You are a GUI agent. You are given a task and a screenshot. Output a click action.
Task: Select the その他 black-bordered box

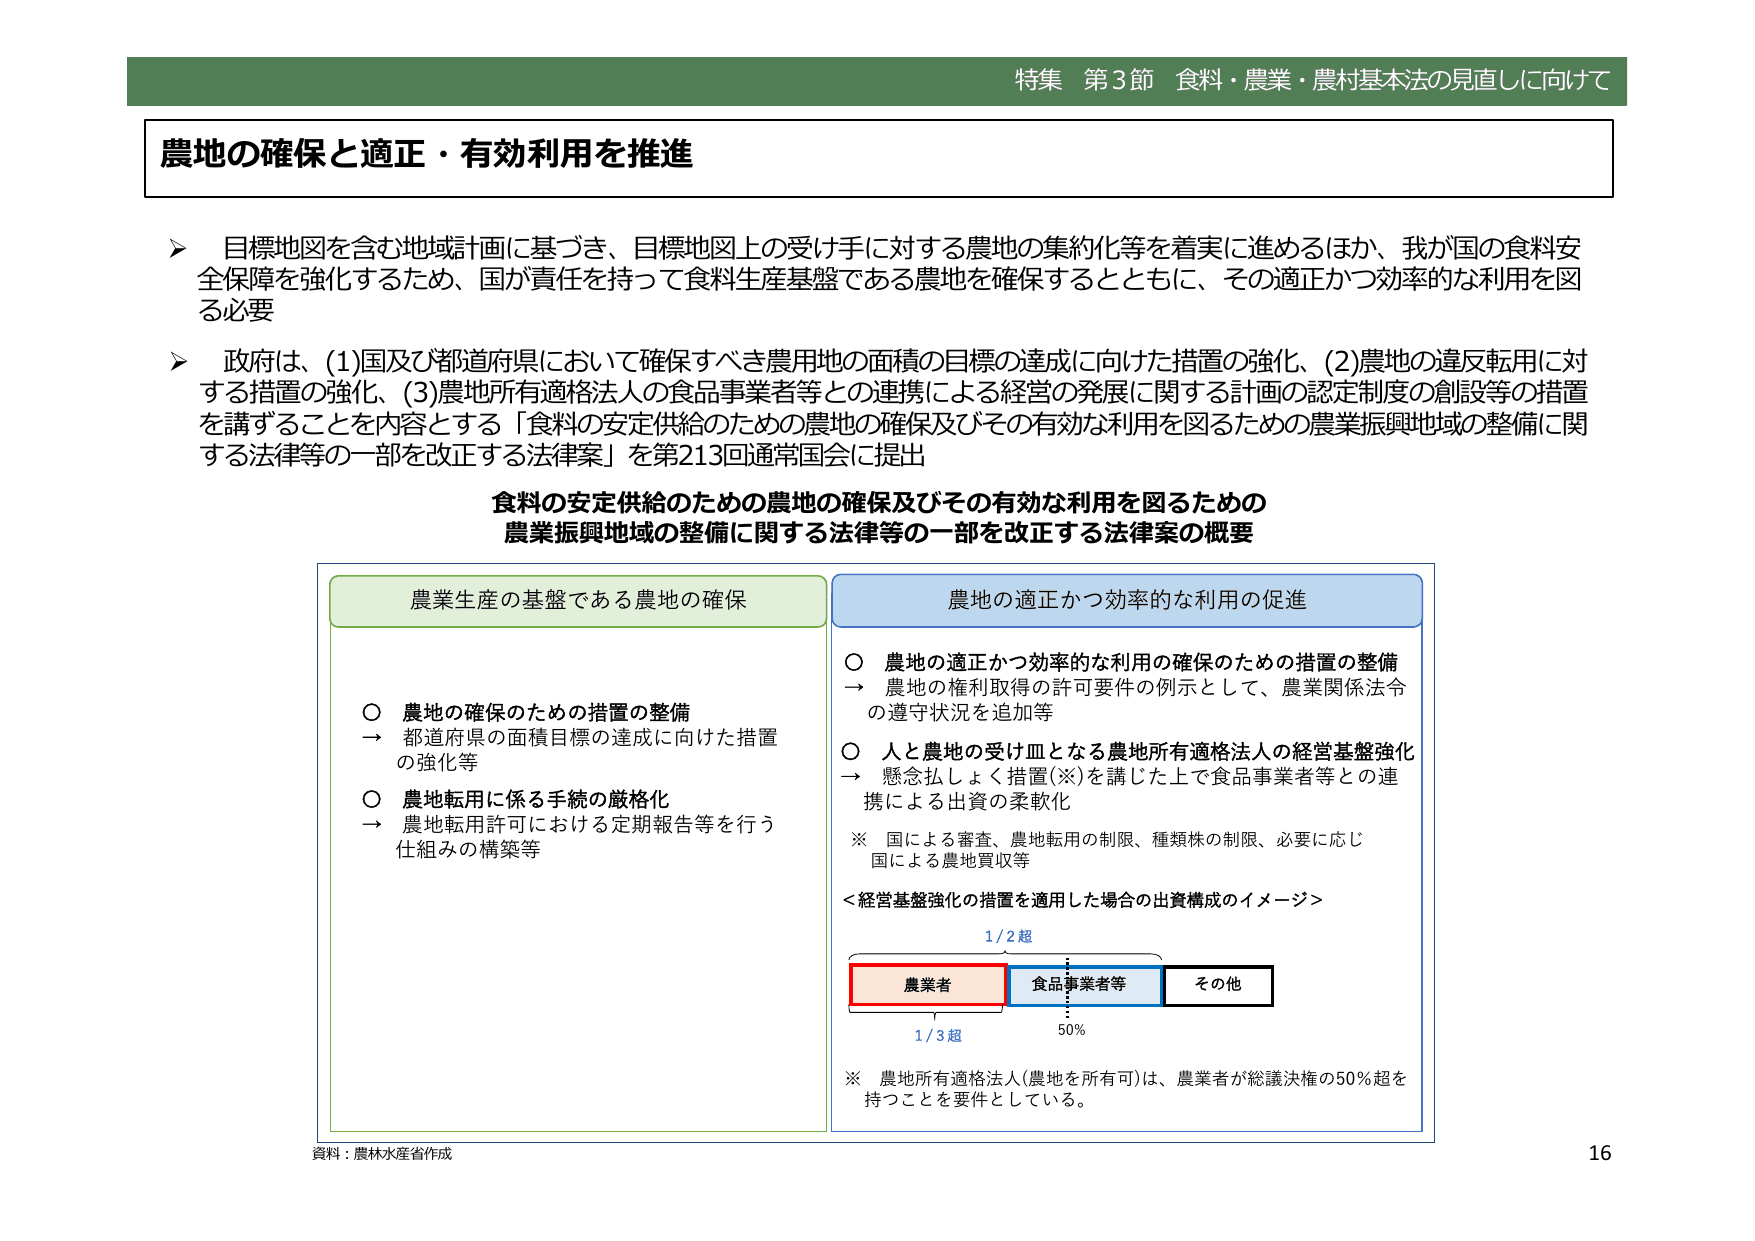[x=1216, y=985]
